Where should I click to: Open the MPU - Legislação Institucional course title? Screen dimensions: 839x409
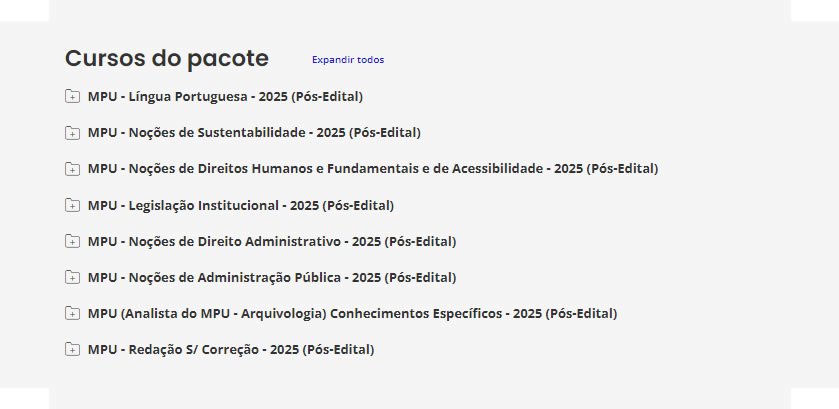241,206
